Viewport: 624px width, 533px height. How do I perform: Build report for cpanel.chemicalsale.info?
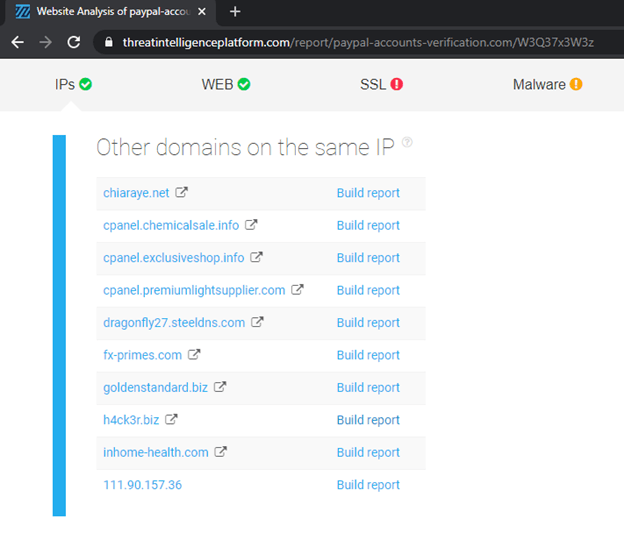[368, 226]
